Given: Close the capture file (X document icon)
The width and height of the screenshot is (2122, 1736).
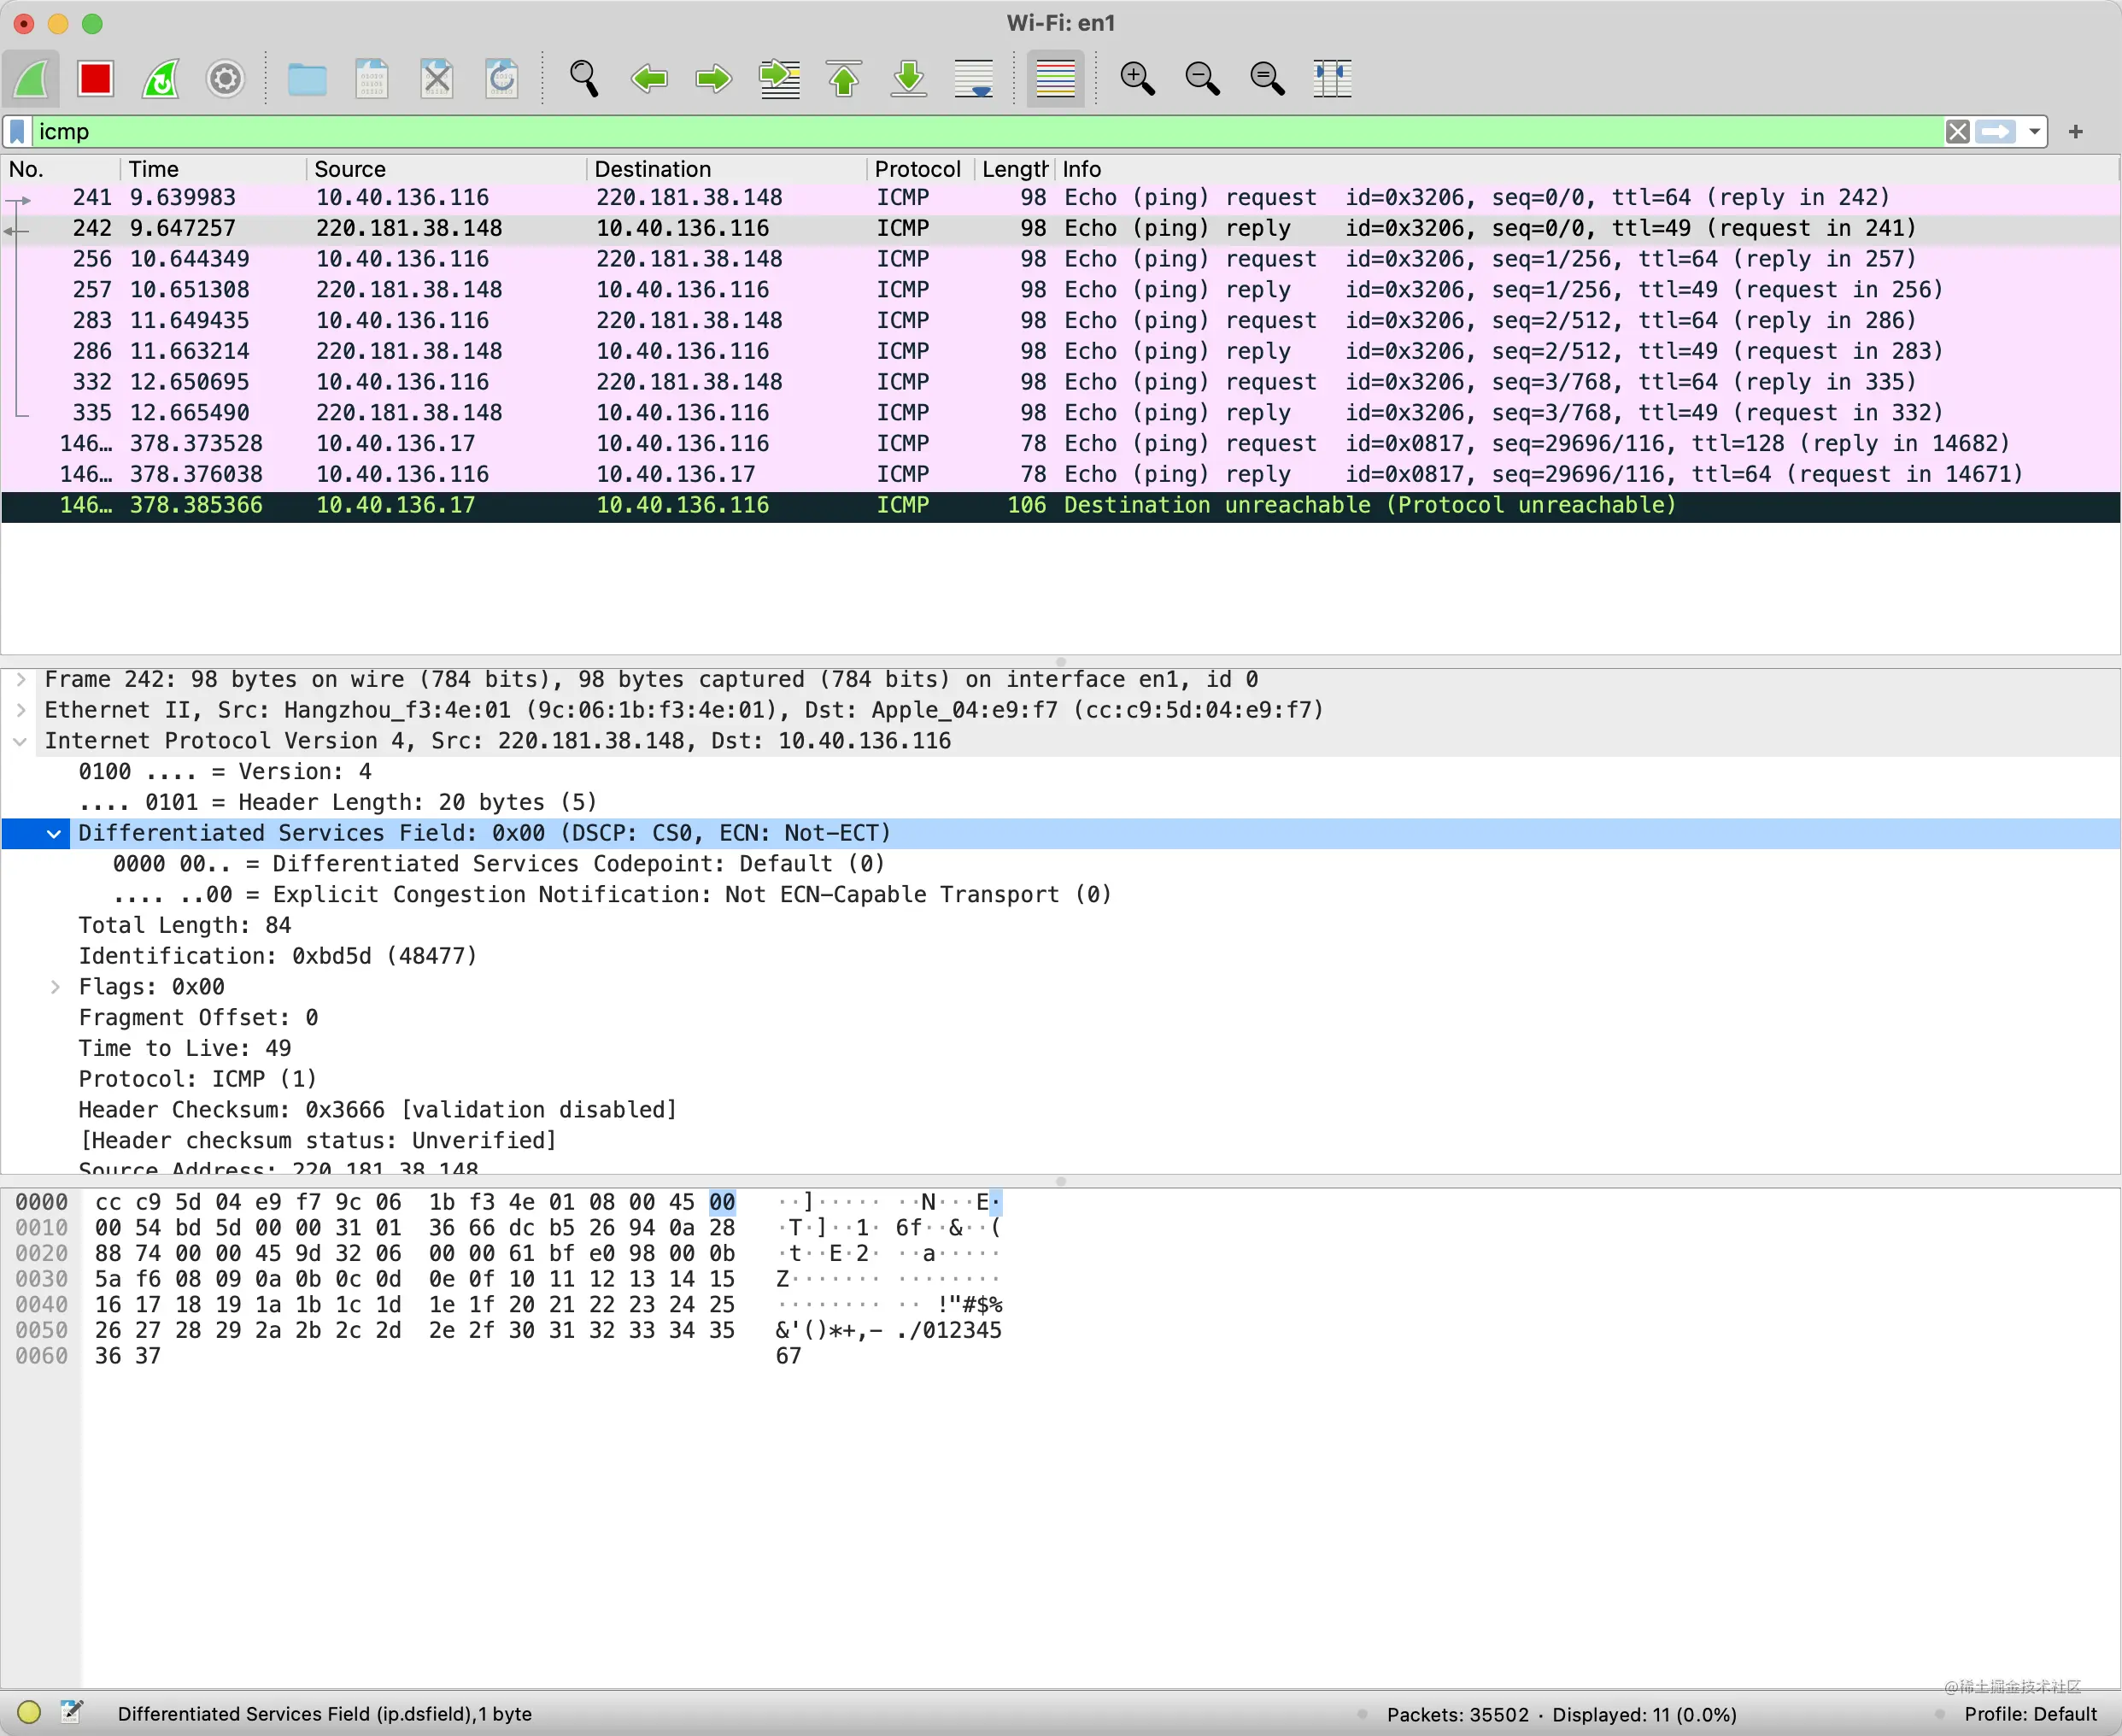Looking at the screenshot, I should coord(437,78).
